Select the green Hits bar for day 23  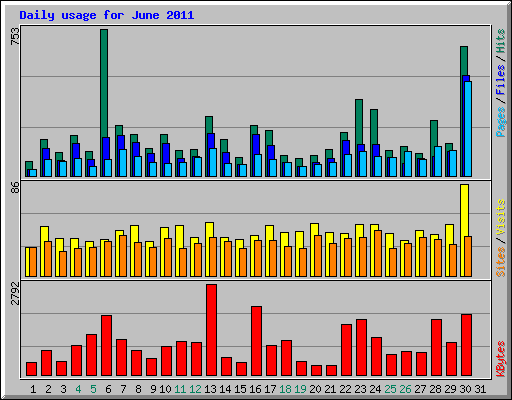coord(359,122)
